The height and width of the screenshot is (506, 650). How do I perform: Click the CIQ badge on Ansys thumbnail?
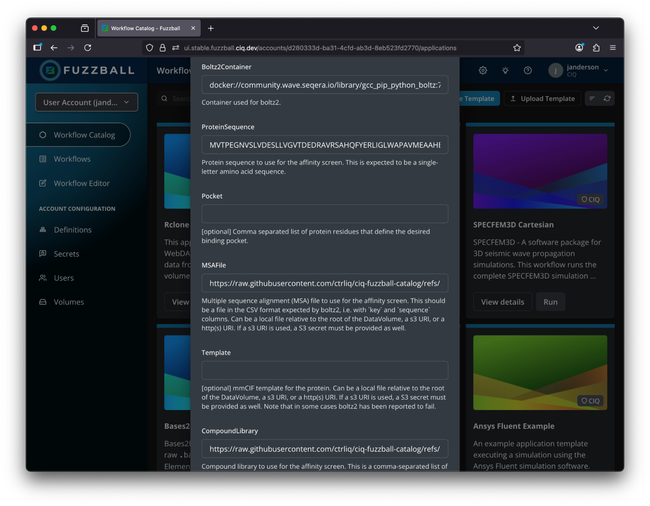pyautogui.click(x=590, y=401)
